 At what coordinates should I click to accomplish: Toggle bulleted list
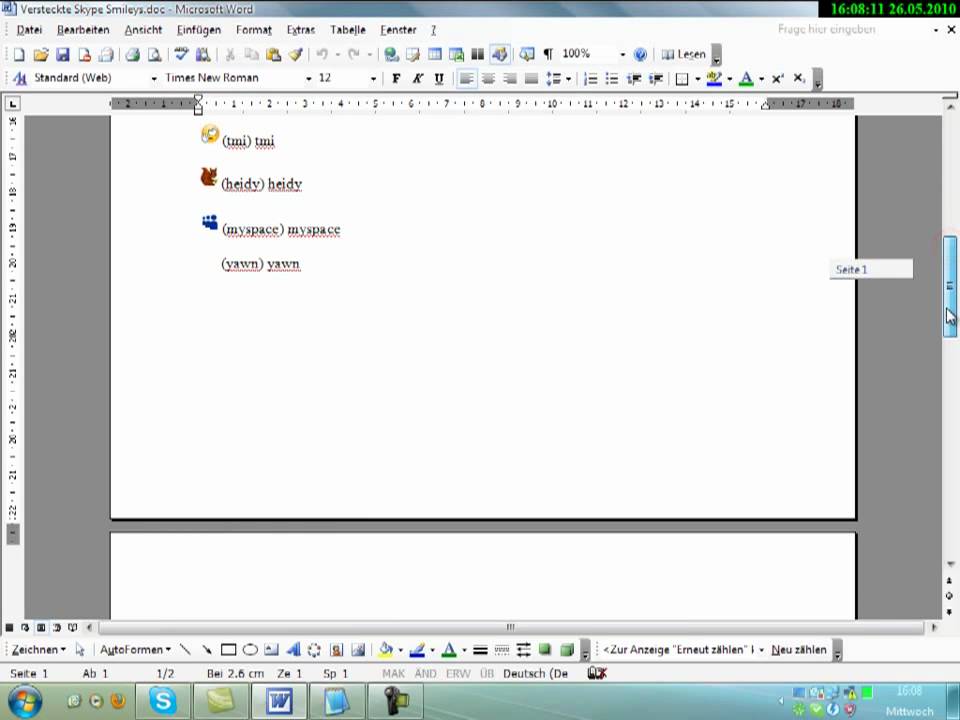point(612,78)
